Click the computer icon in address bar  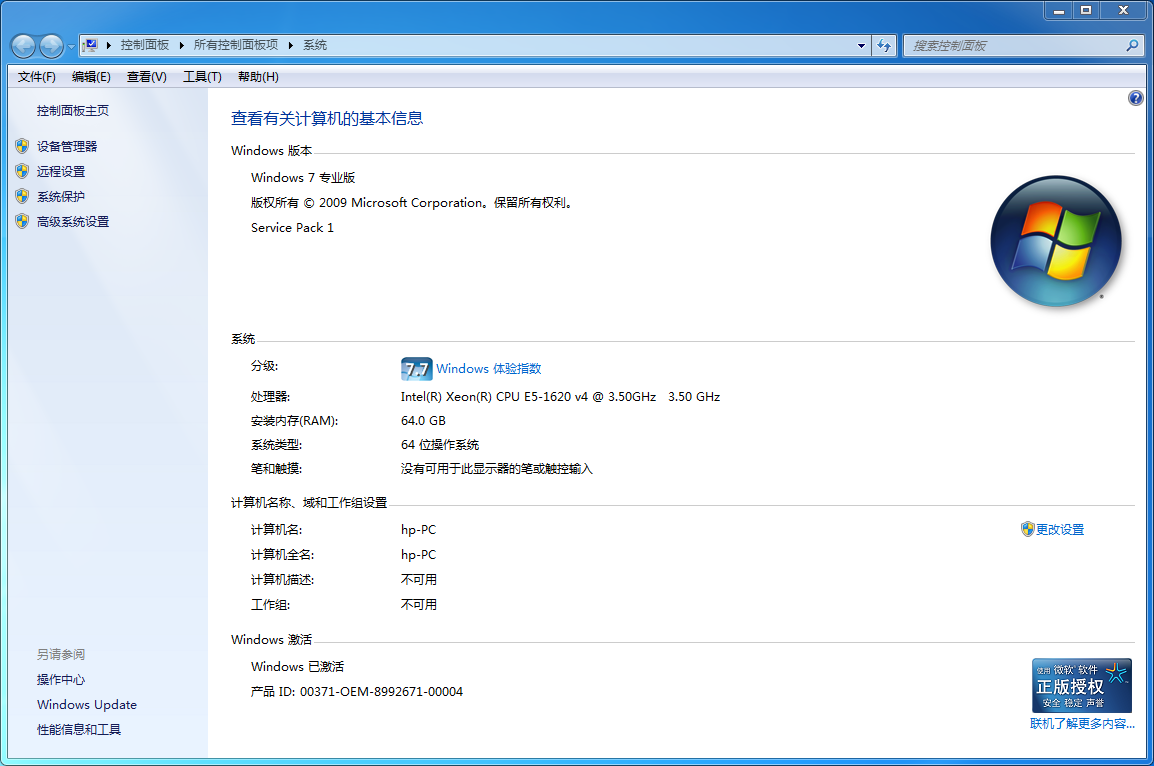click(90, 45)
